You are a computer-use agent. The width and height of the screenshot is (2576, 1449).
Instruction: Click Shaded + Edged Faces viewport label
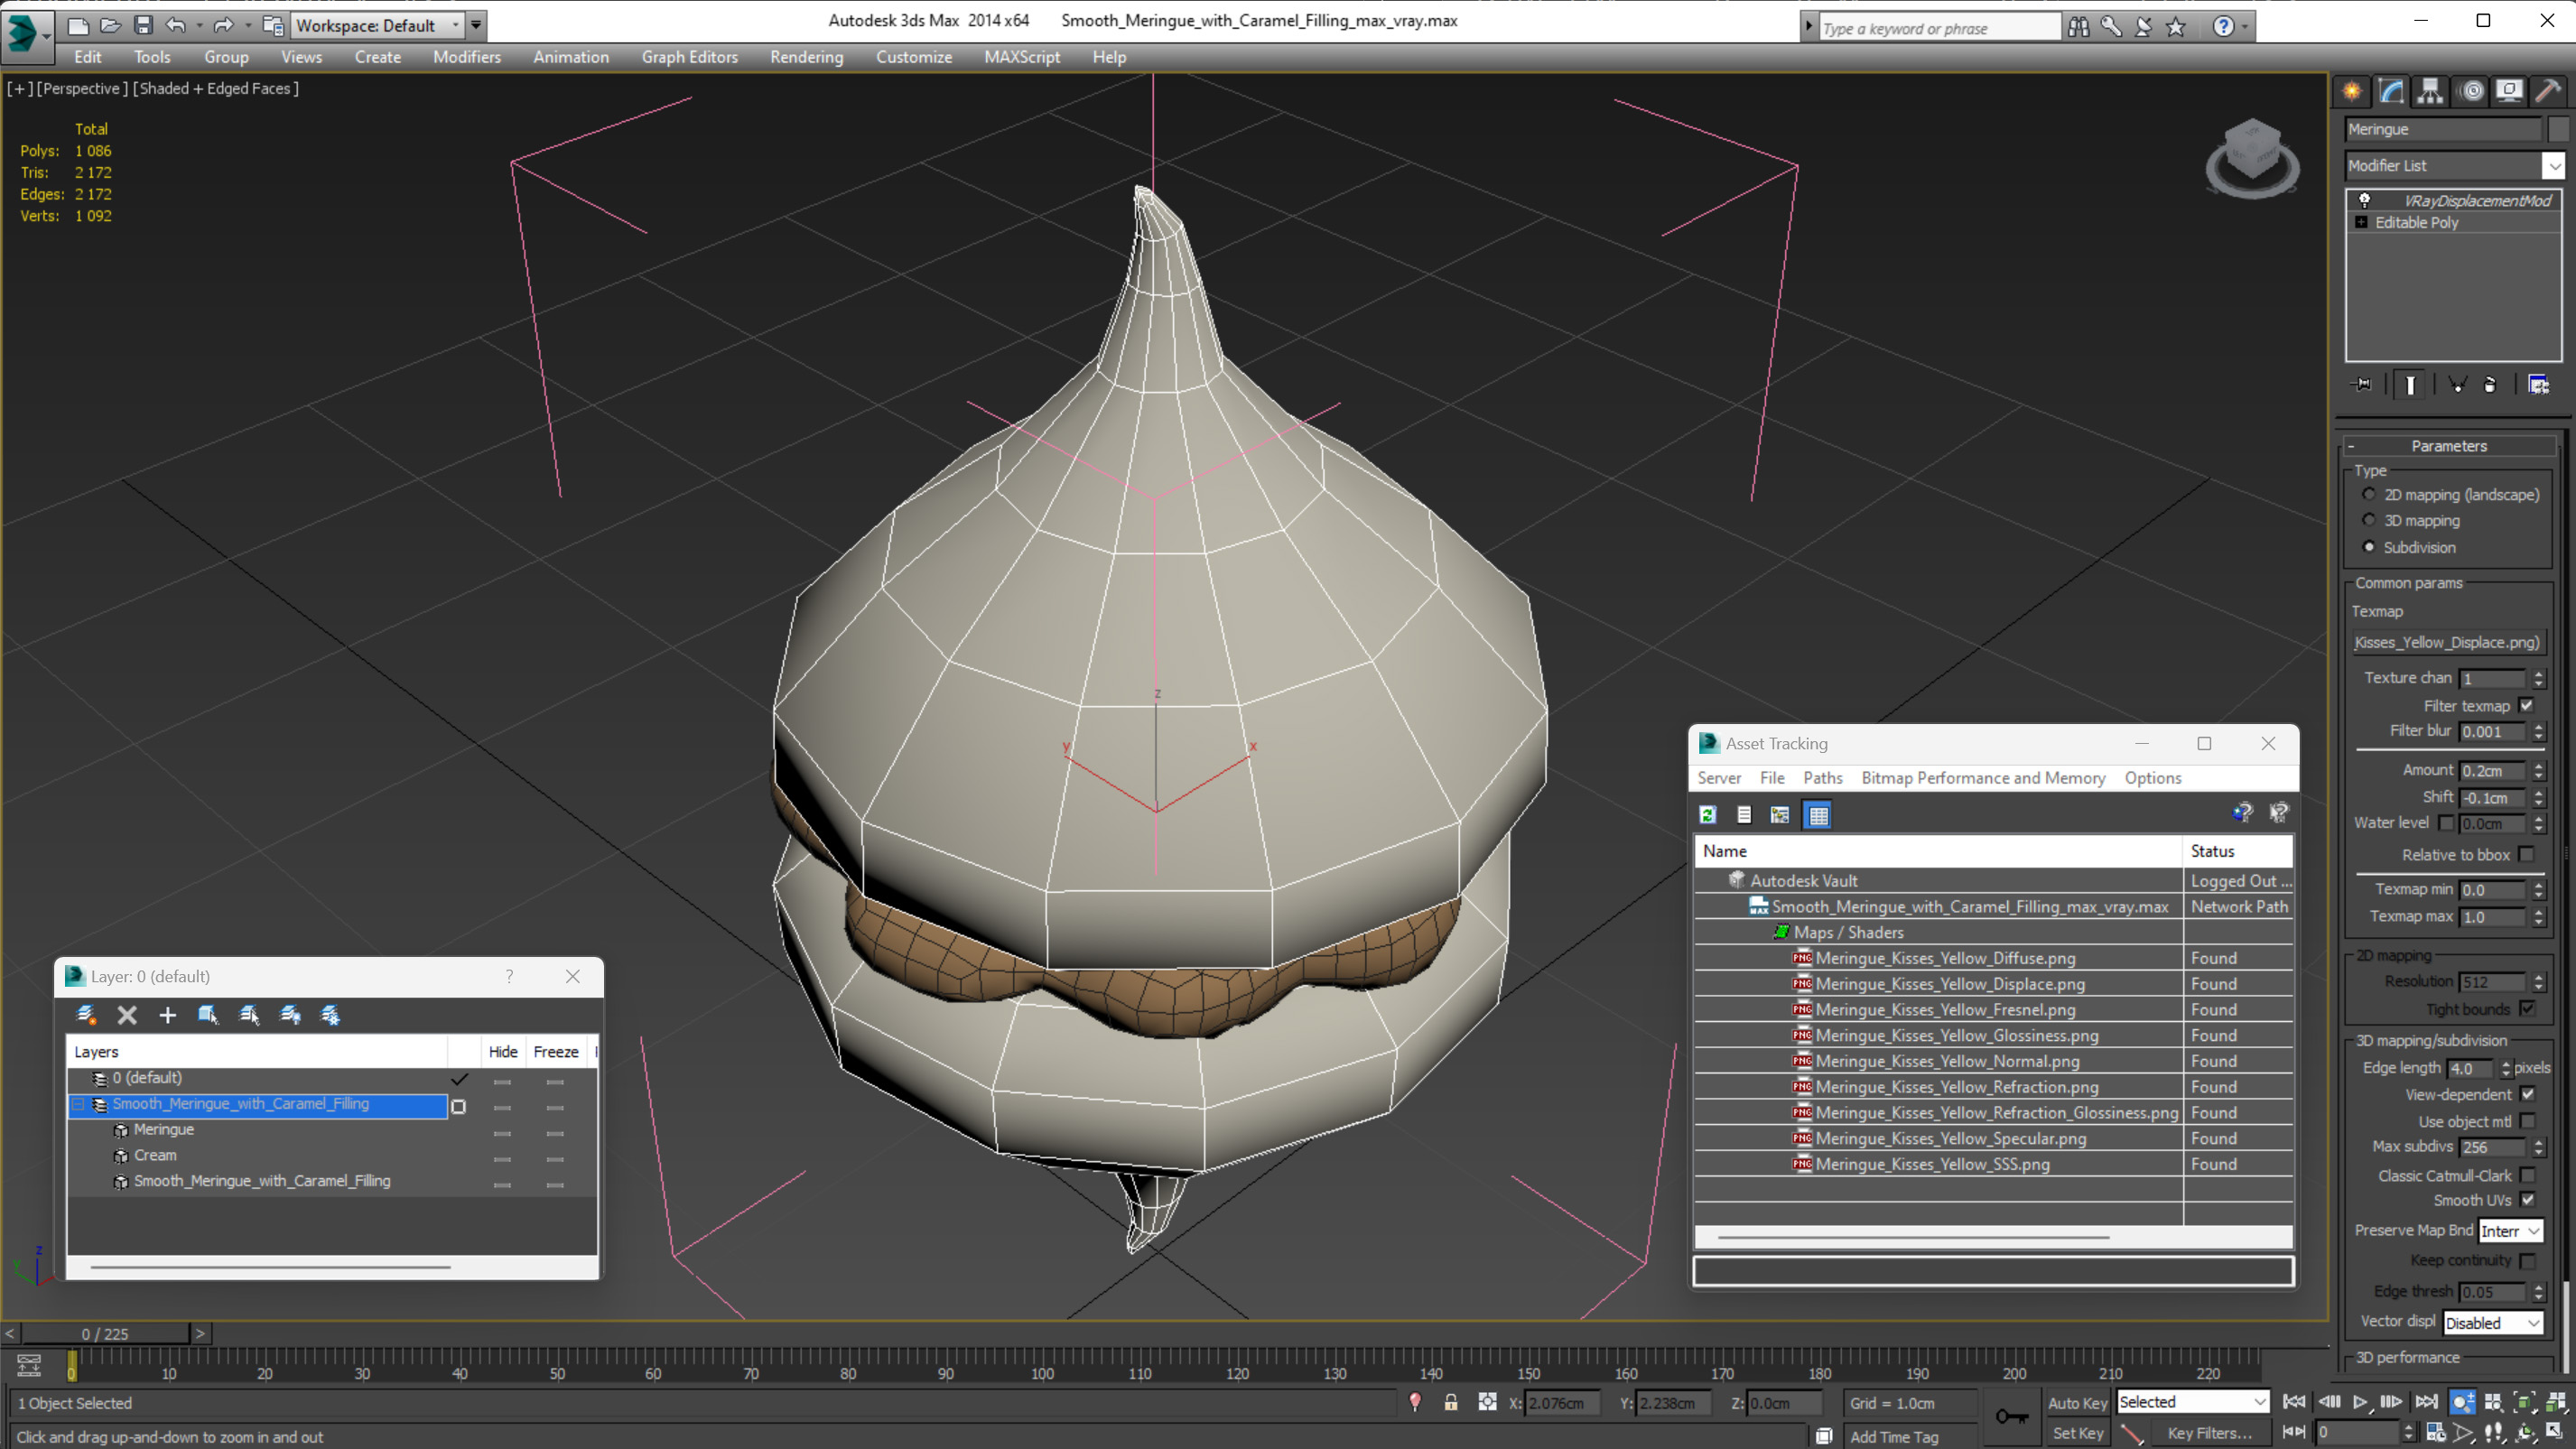coord(216,88)
